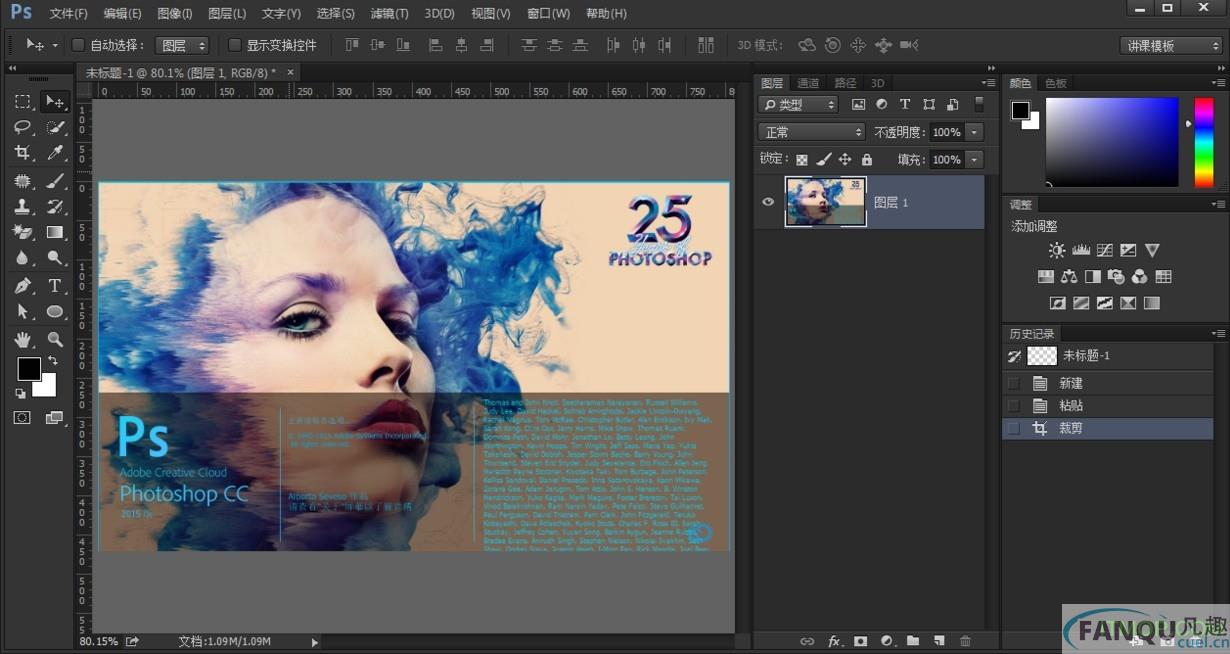The image size is (1230, 654).
Task: Switch to the 路径 tab
Action: click(x=845, y=83)
